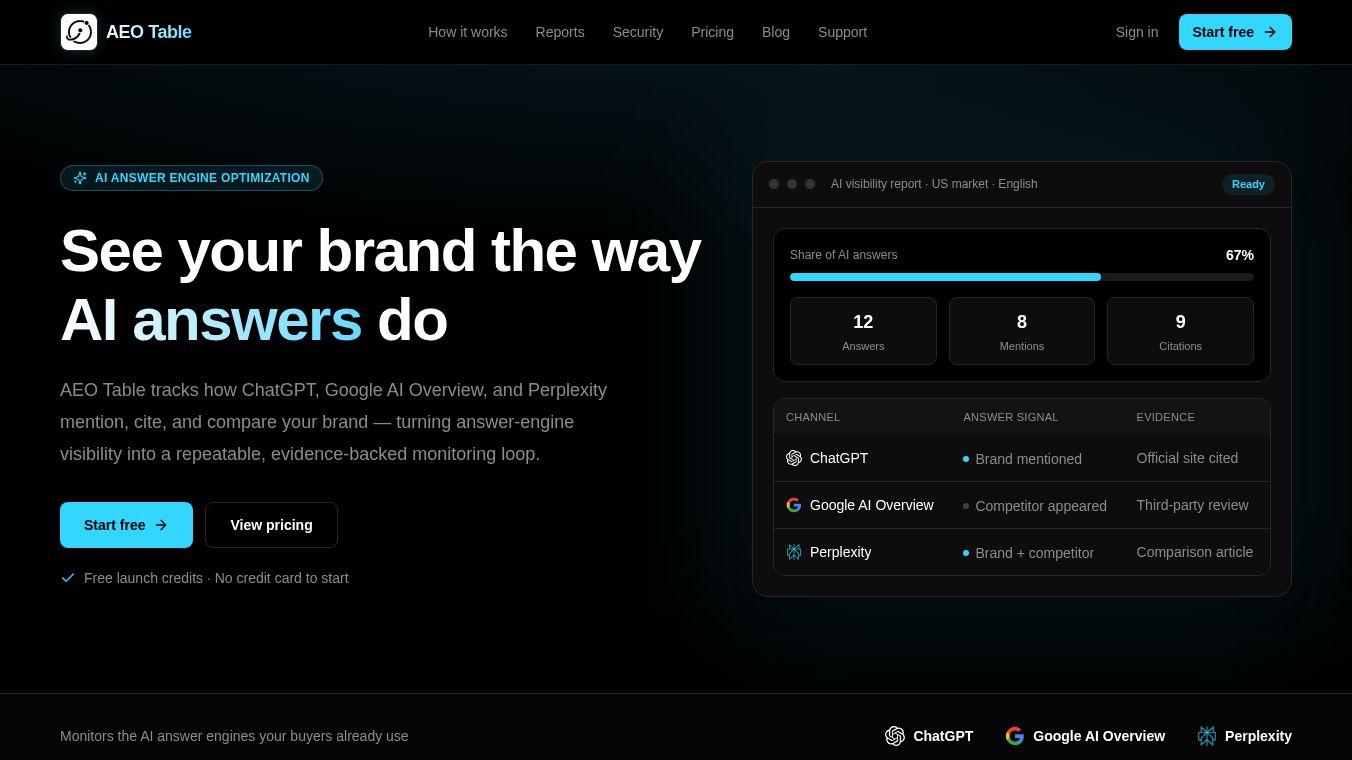The width and height of the screenshot is (1352, 760).
Task: Click the sparkle icon in the optimization badge
Action: pos(80,178)
